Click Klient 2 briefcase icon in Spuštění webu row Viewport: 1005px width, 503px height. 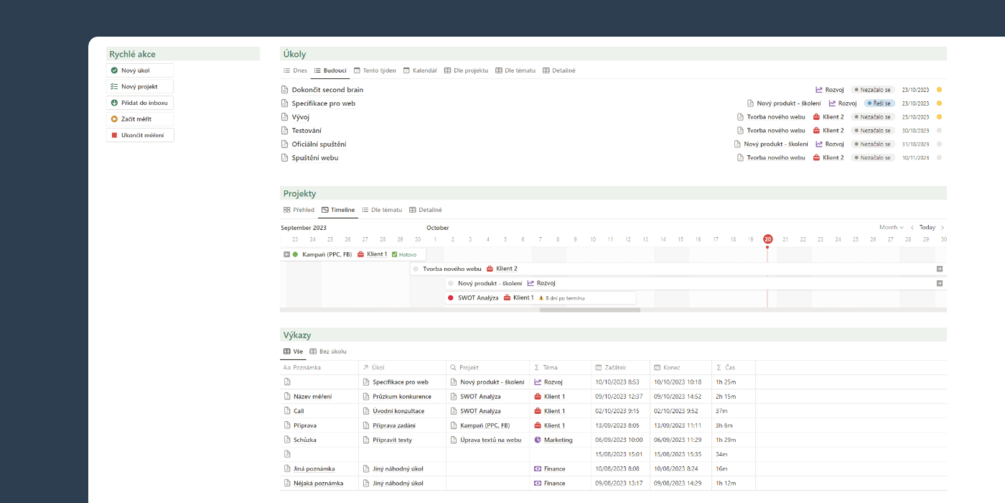[x=816, y=158]
